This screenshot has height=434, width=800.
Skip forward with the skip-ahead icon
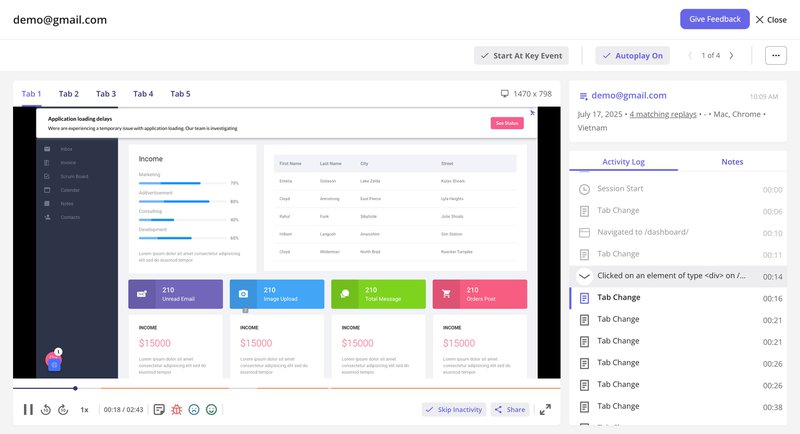pyautogui.click(x=62, y=409)
